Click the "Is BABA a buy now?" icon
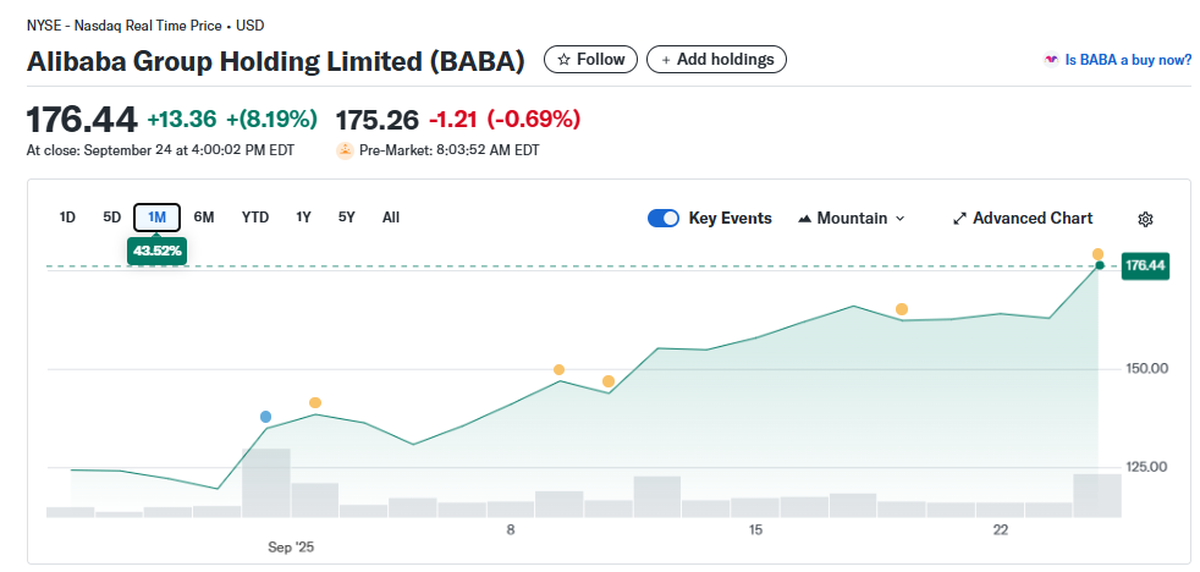This screenshot has width=1200, height=572. (1050, 60)
